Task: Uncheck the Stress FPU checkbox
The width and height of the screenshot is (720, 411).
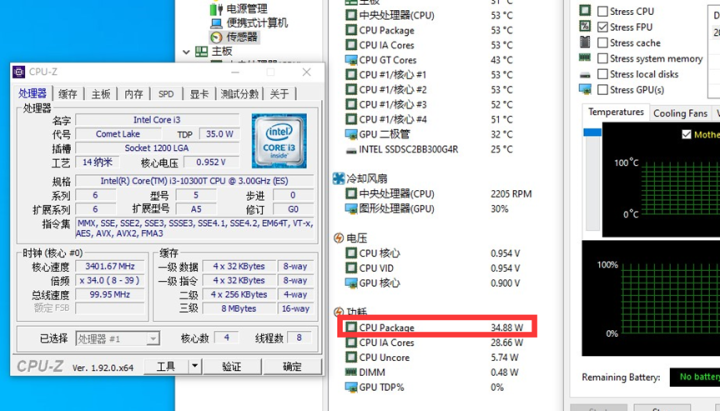Action: pos(602,27)
